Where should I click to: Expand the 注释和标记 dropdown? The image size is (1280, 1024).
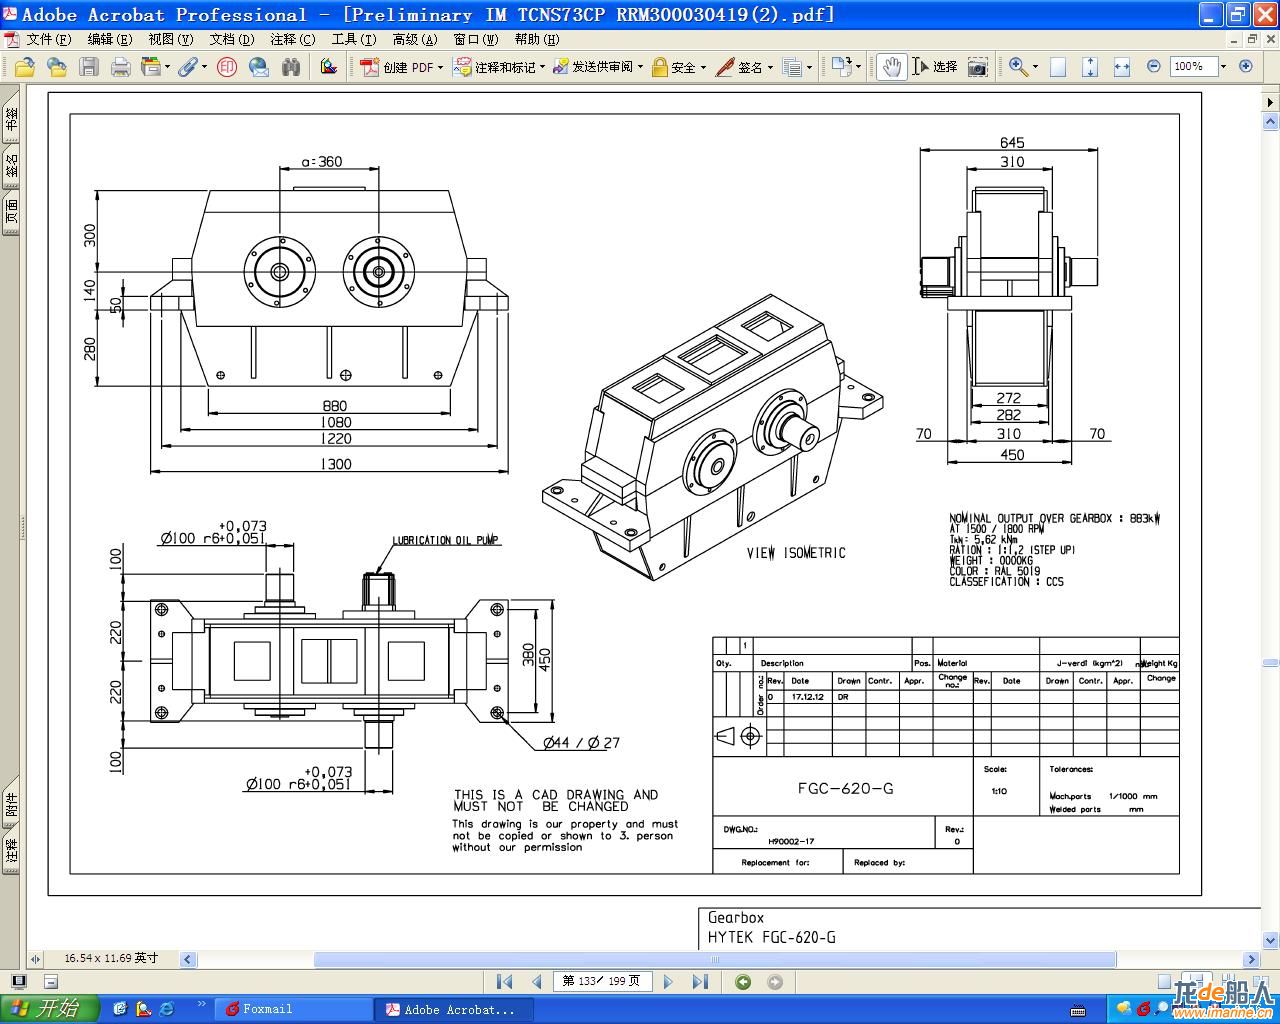coord(542,67)
